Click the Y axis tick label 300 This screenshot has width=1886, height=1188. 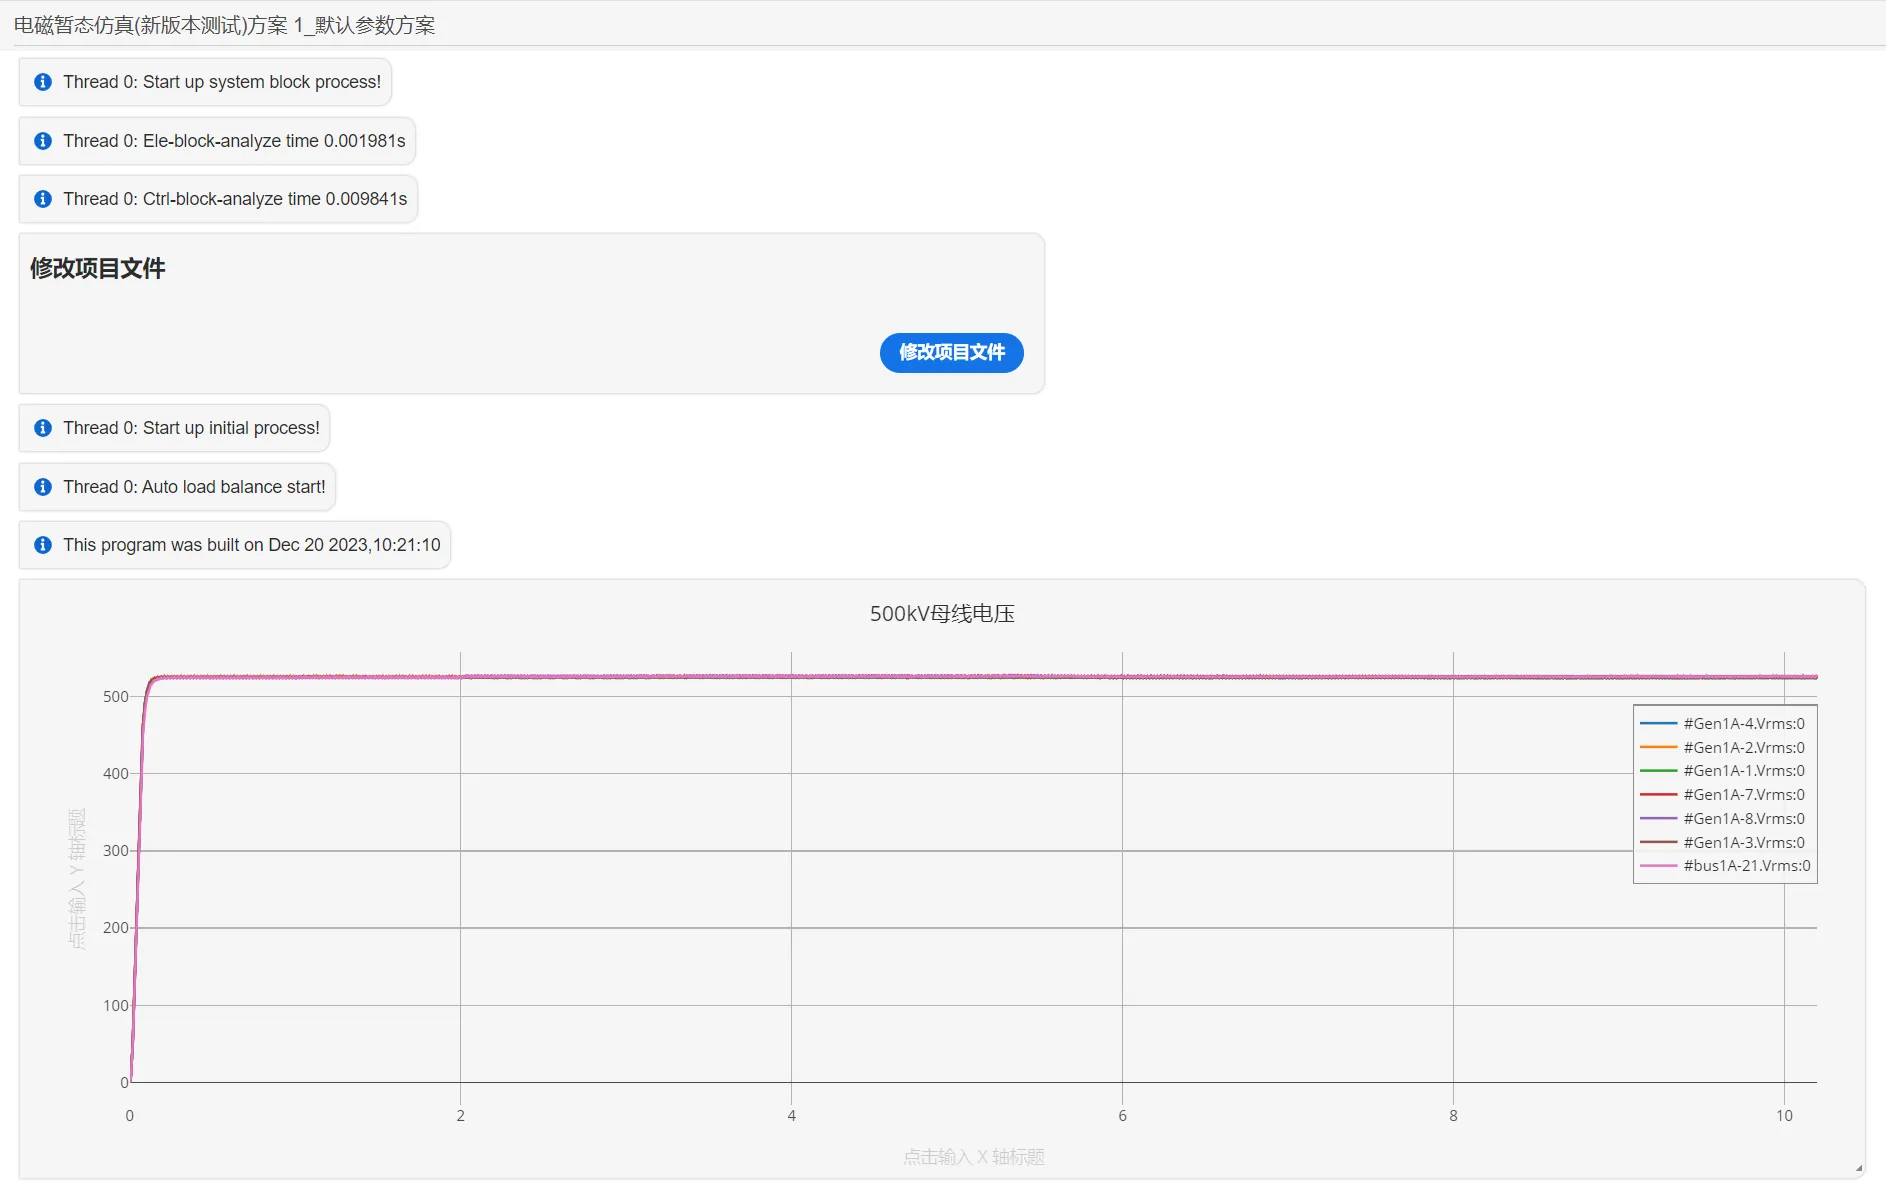(x=115, y=851)
